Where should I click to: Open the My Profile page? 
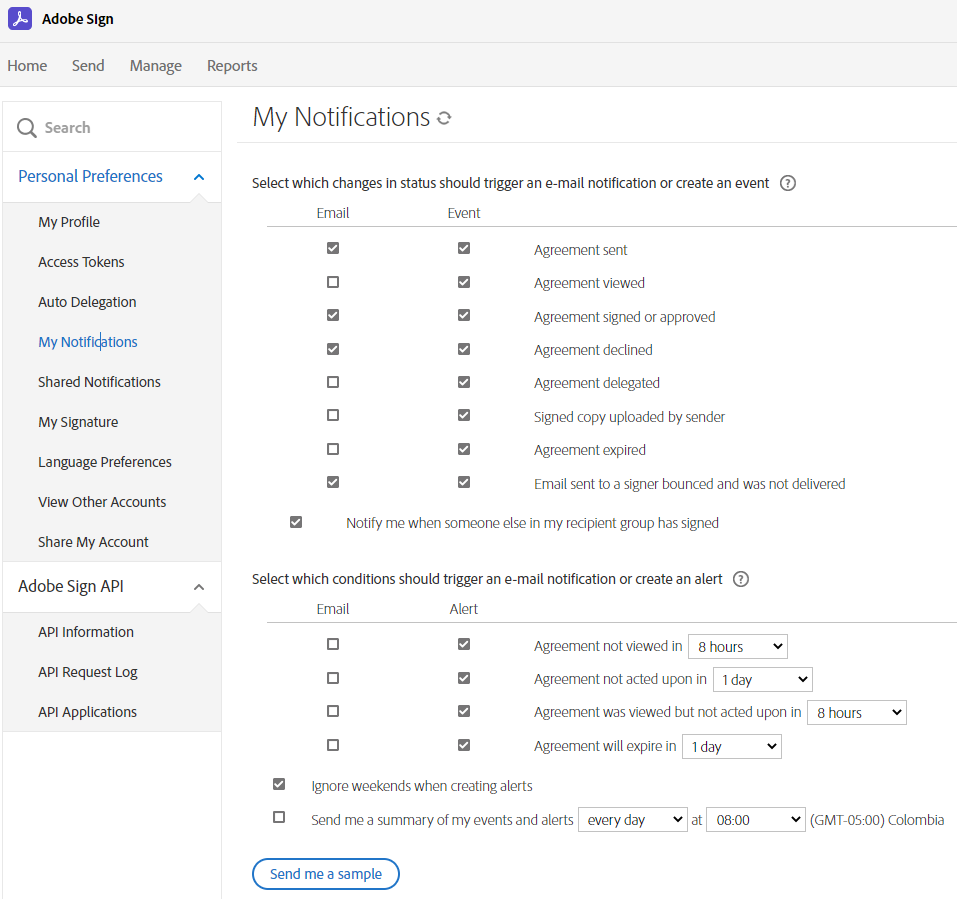click(x=68, y=221)
